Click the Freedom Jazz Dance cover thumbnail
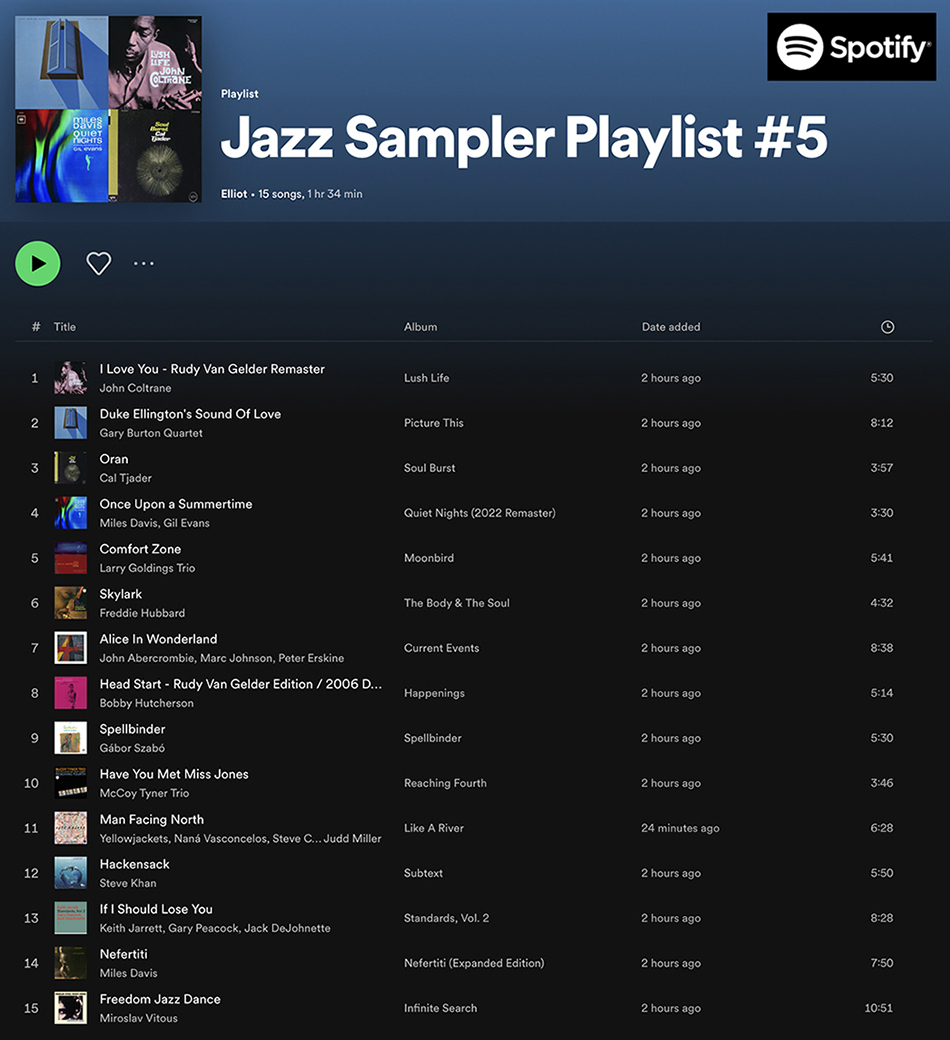 click(70, 1008)
